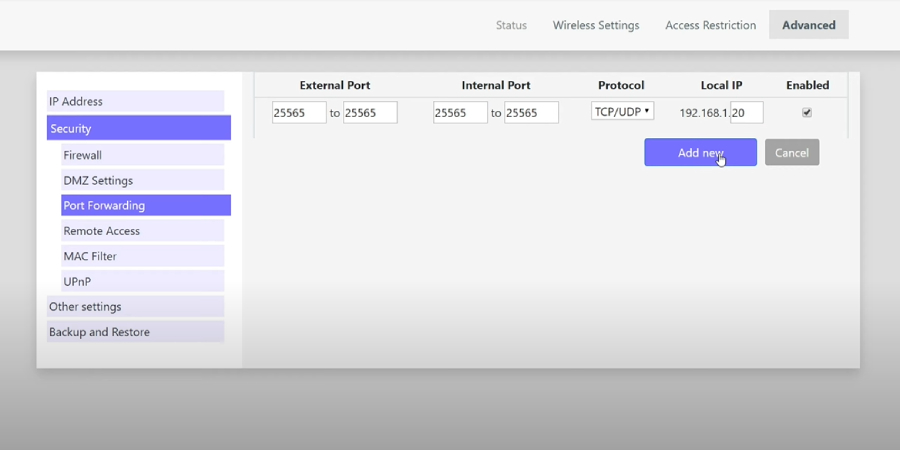Go to MAC Filter settings
Viewport: 900px width, 450px height.
click(142, 256)
